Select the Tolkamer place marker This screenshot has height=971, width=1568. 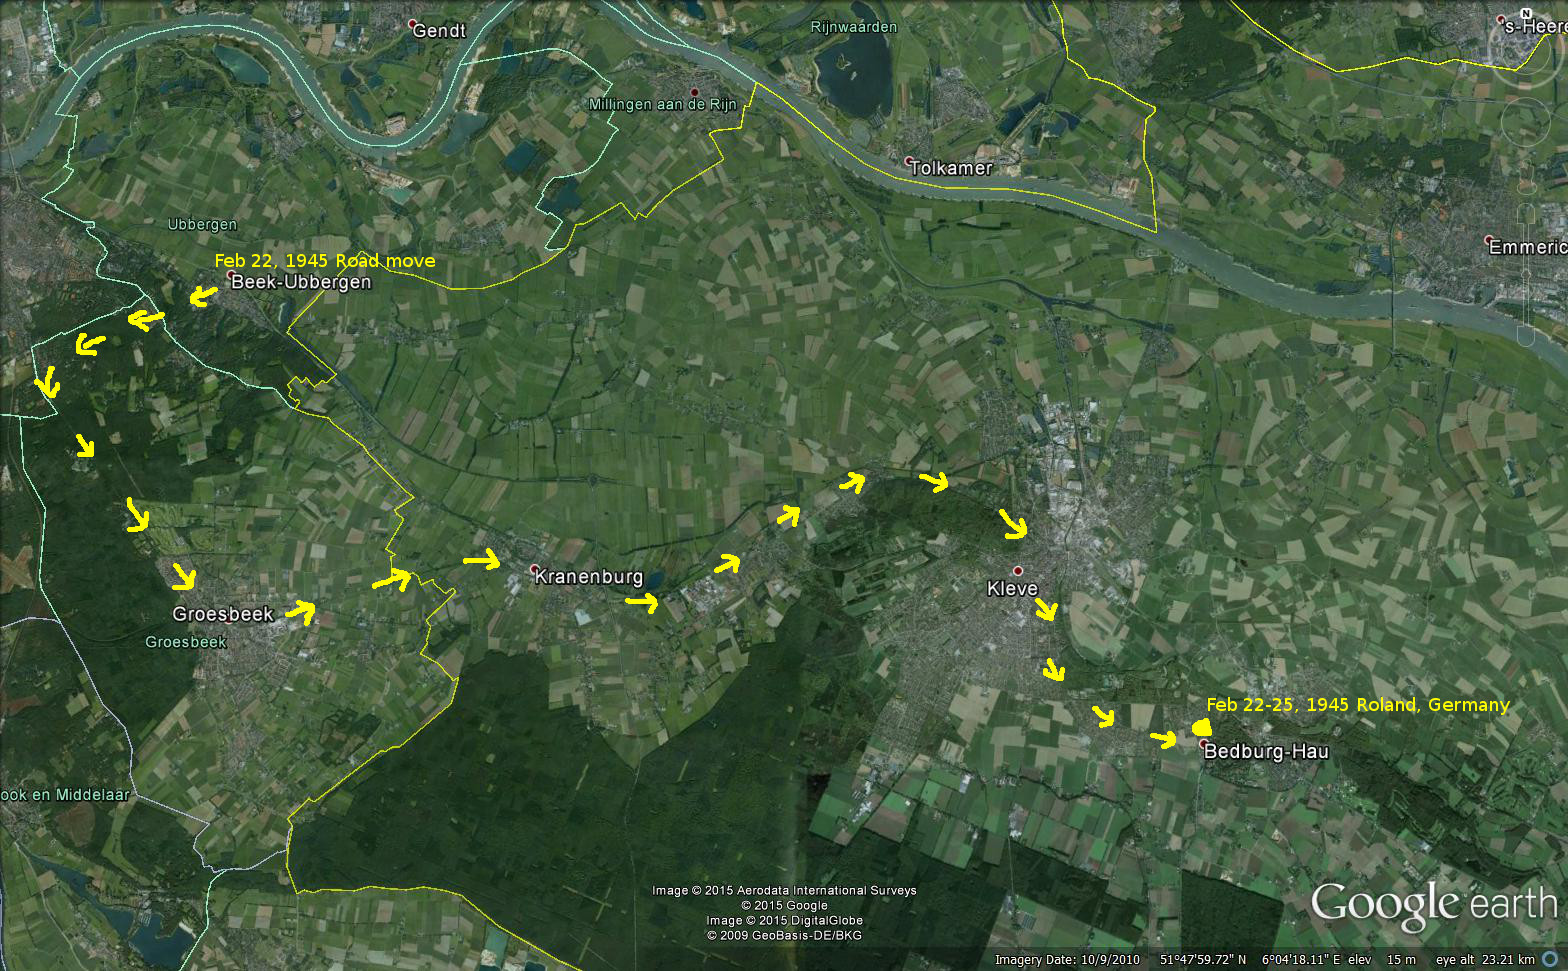click(909, 161)
